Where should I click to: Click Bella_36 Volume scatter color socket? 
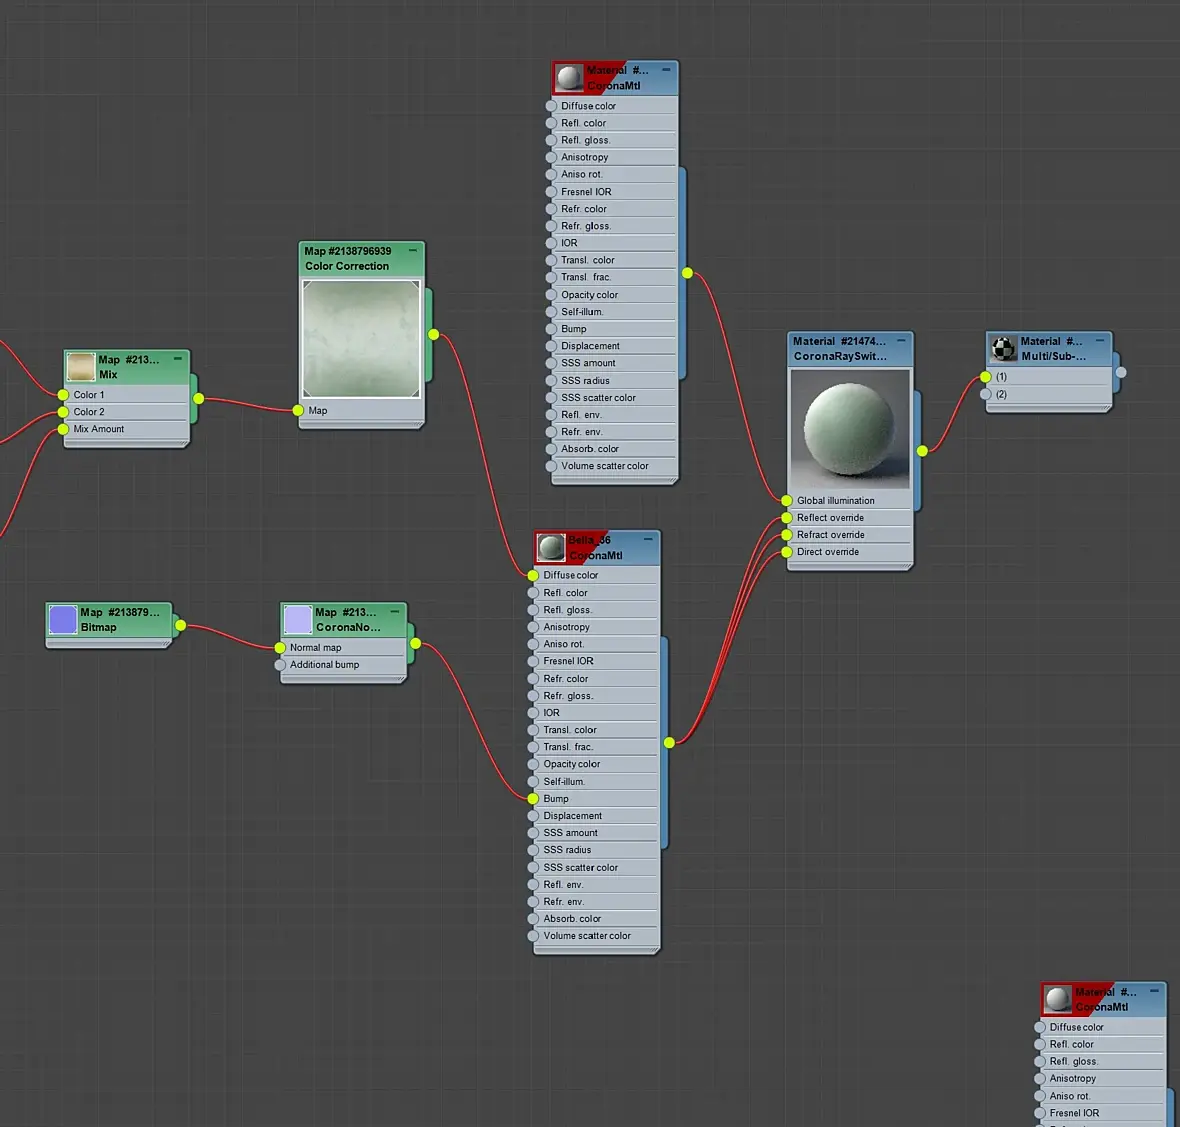click(x=533, y=937)
